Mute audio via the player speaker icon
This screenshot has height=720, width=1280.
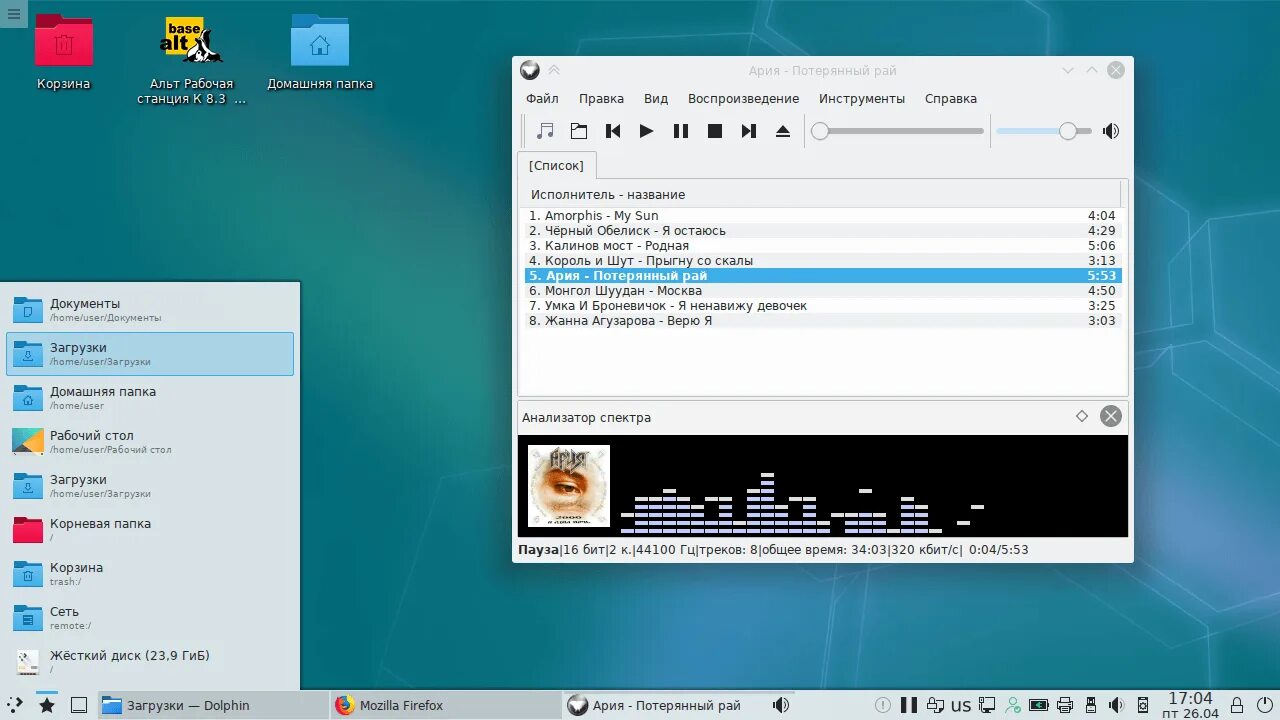(x=1111, y=131)
